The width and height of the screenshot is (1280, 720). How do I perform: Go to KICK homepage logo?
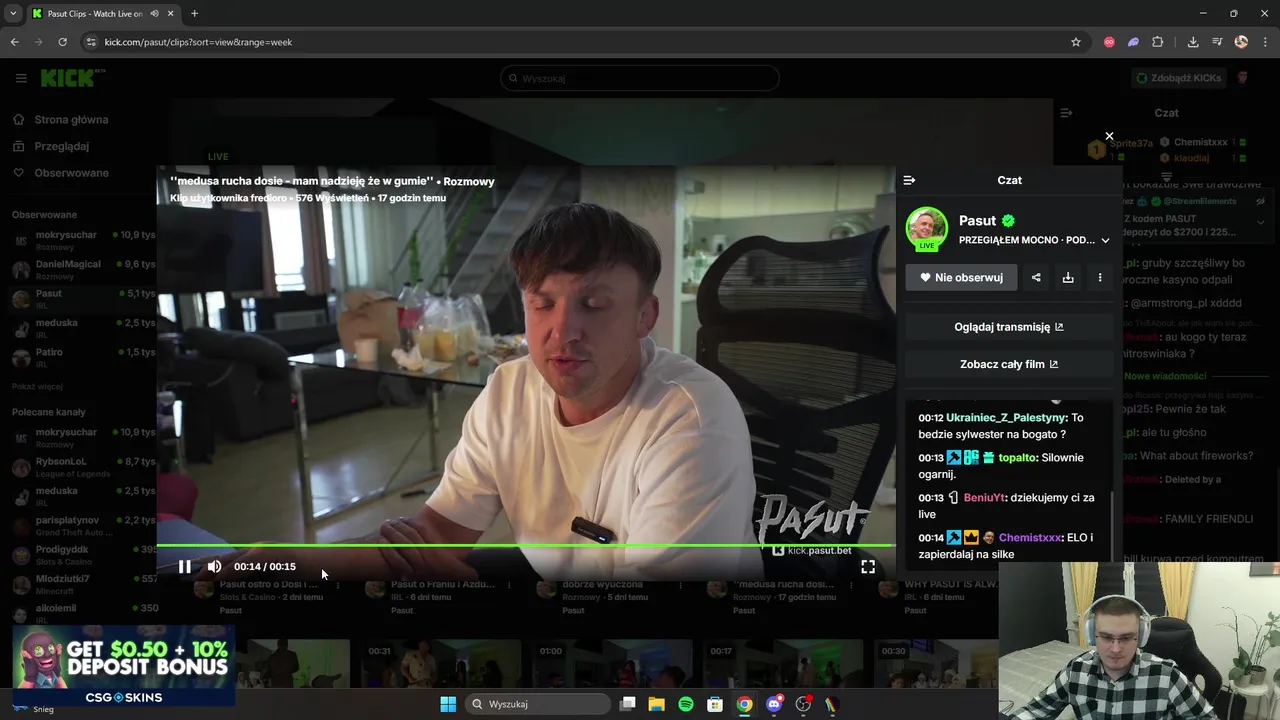click(72, 77)
